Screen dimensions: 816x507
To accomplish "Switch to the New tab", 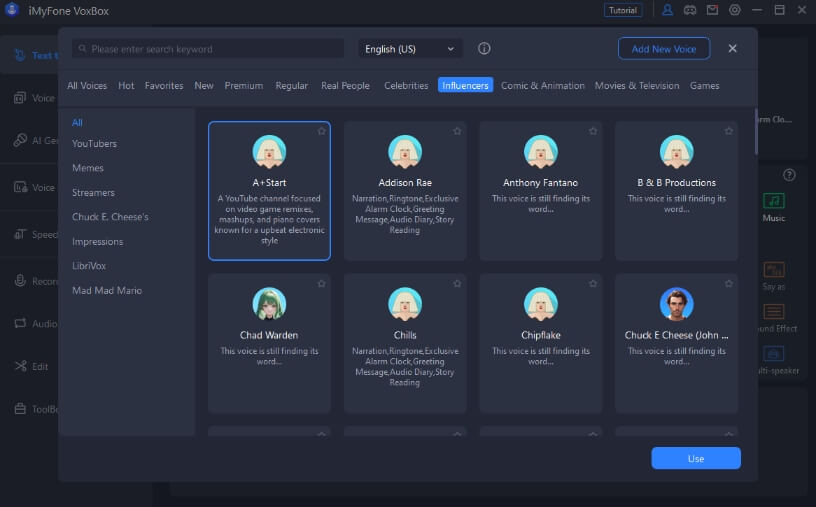I will pyautogui.click(x=203, y=85).
